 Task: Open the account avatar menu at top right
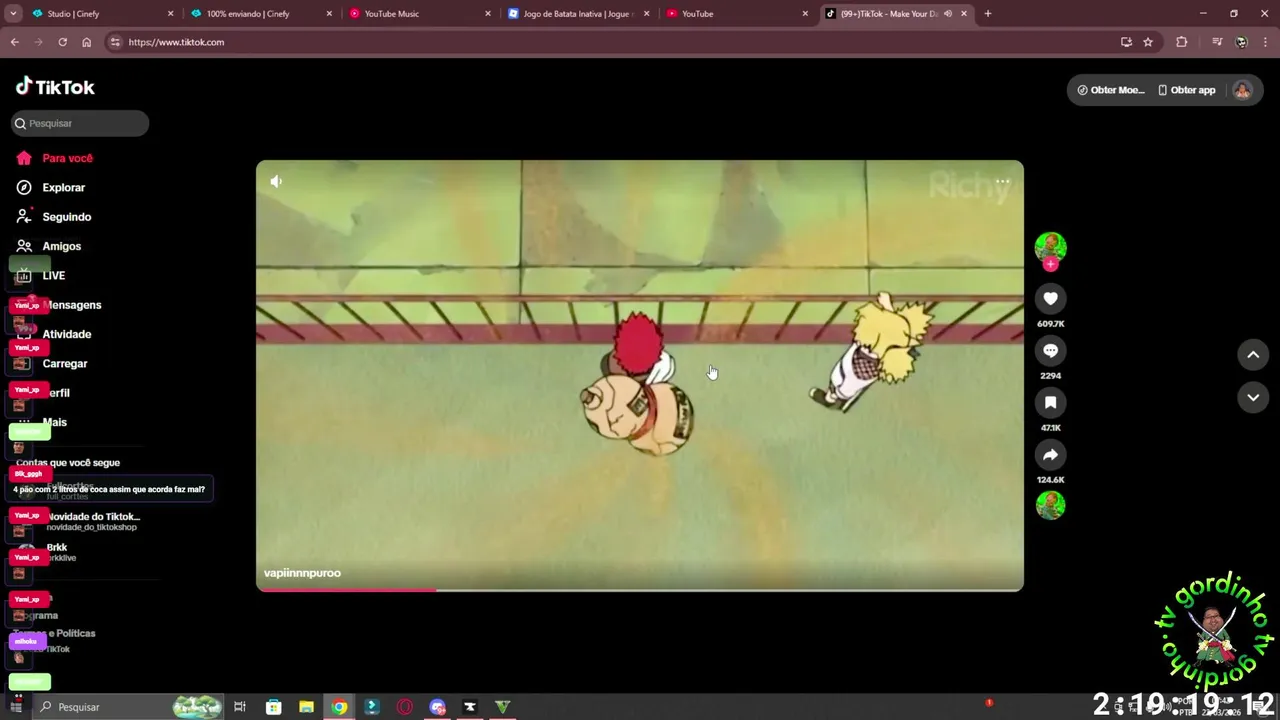(1242, 90)
